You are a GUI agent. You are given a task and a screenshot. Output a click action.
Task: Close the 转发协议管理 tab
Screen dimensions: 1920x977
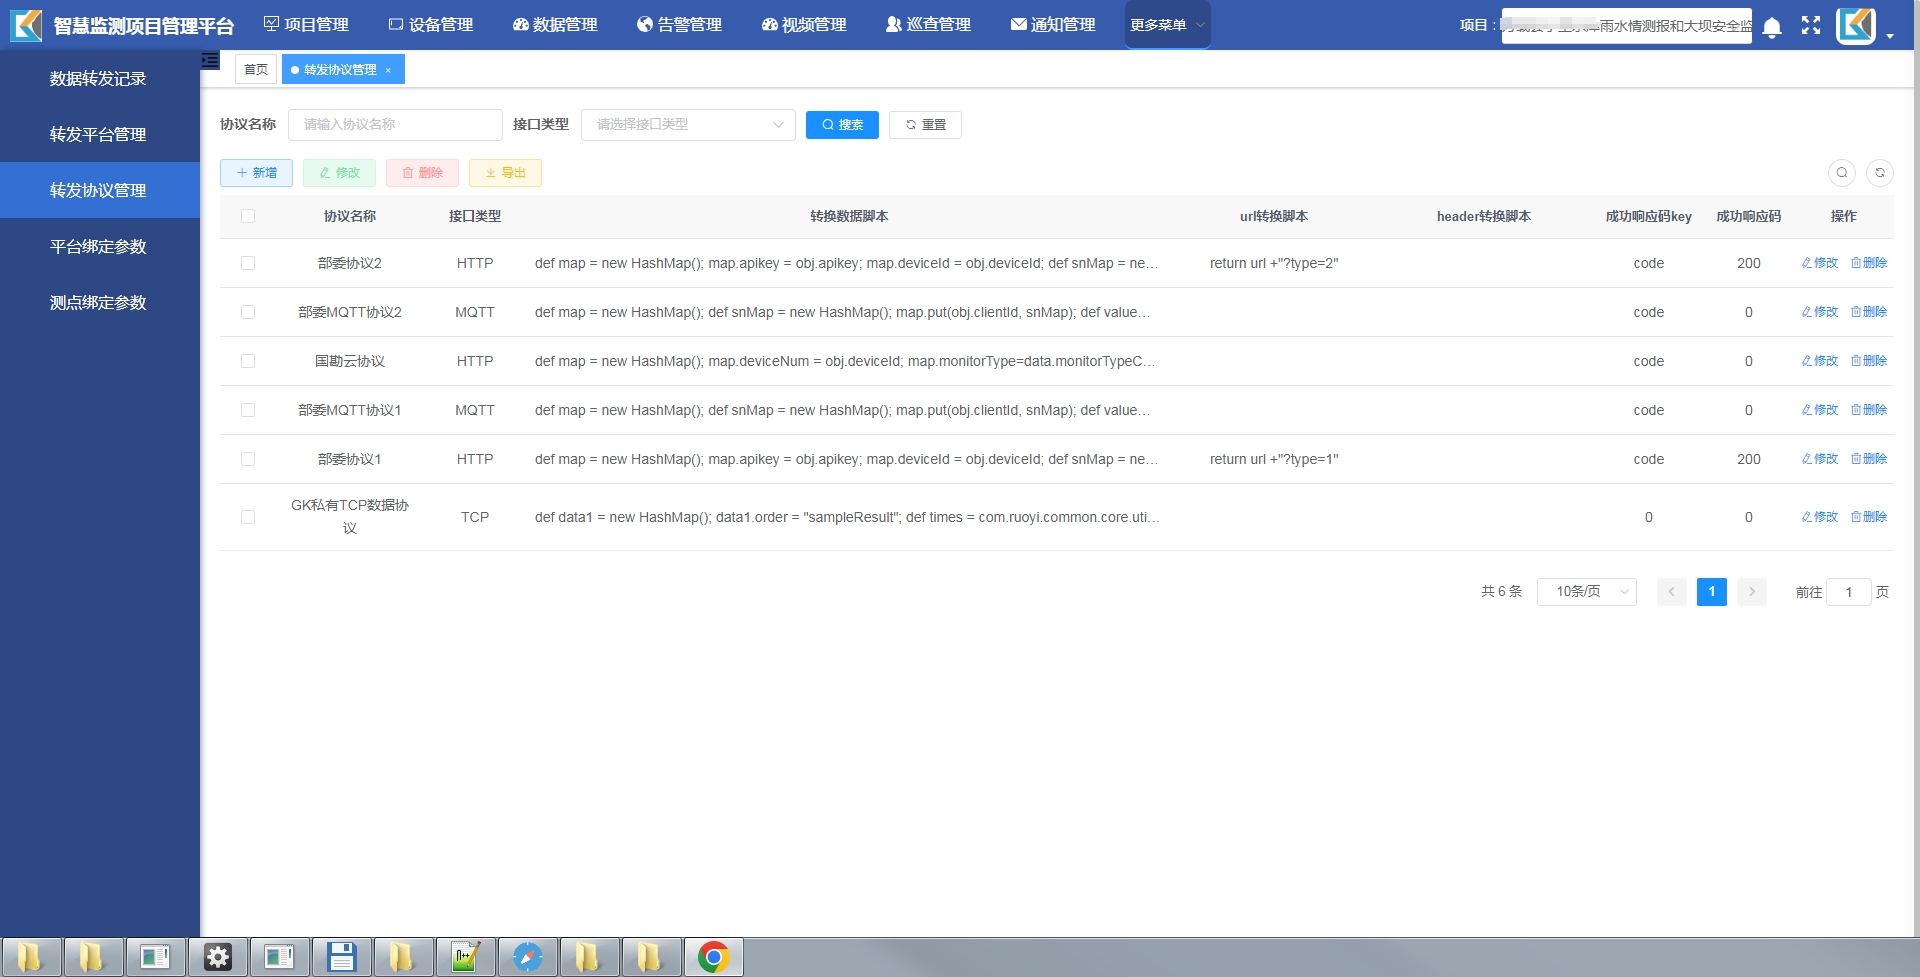coord(388,70)
